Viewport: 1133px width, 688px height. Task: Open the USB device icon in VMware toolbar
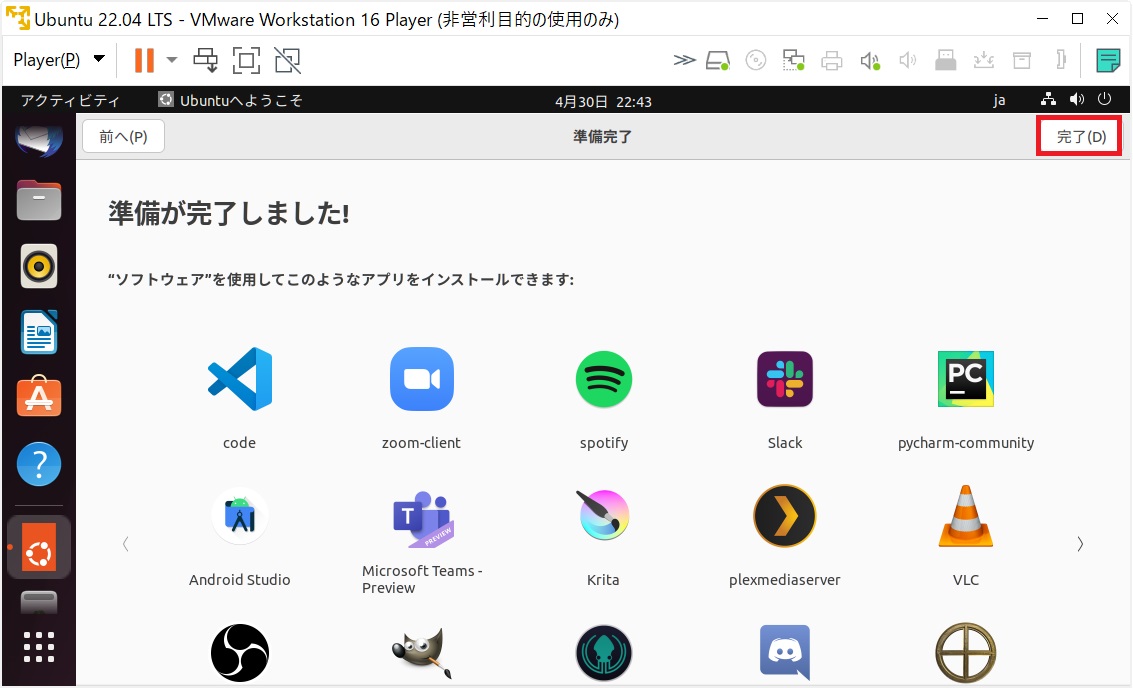point(946,60)
